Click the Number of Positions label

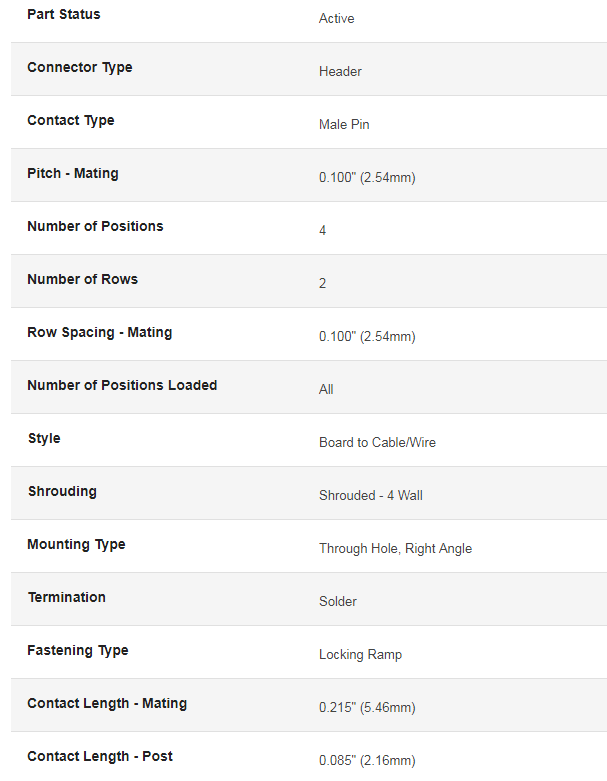pyautogui.click(x=95, y=226)
